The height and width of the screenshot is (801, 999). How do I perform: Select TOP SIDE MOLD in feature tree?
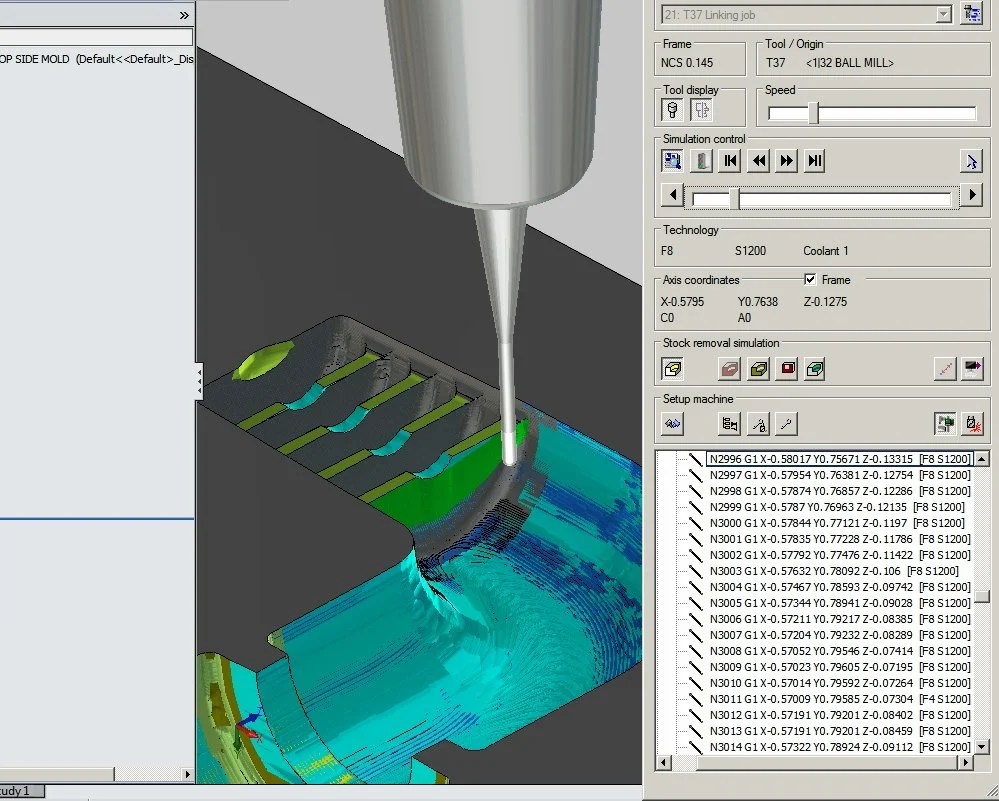click(x=60, y=59)
